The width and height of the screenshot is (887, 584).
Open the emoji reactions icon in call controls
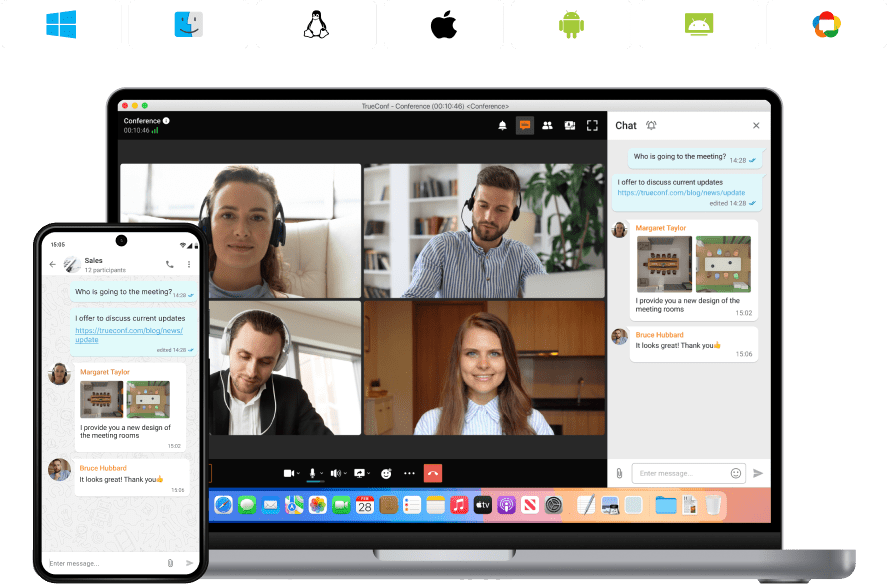click(386, 472)
